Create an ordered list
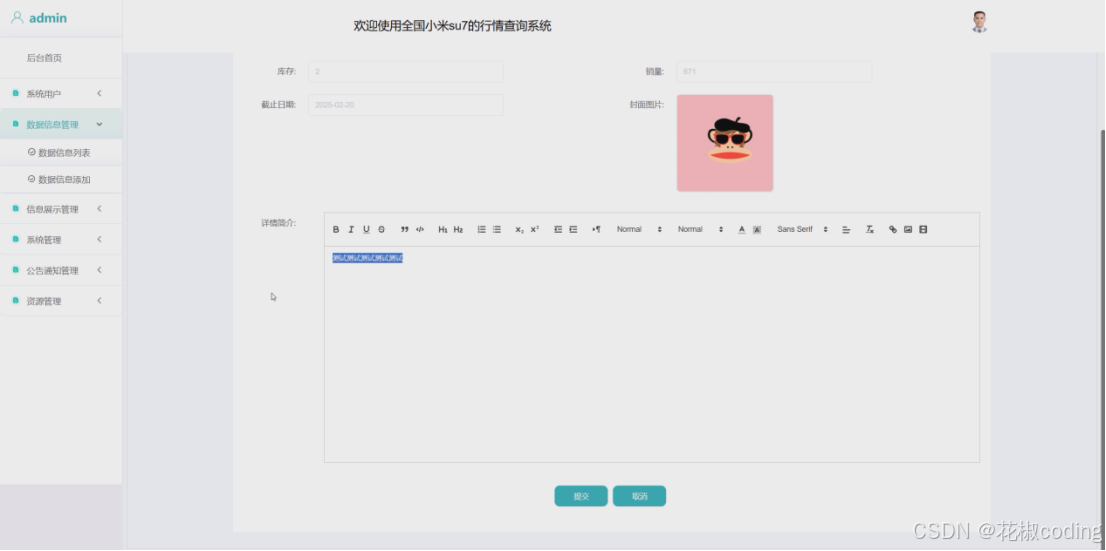This screenshot has height=551, width=1106. (482, 229)
